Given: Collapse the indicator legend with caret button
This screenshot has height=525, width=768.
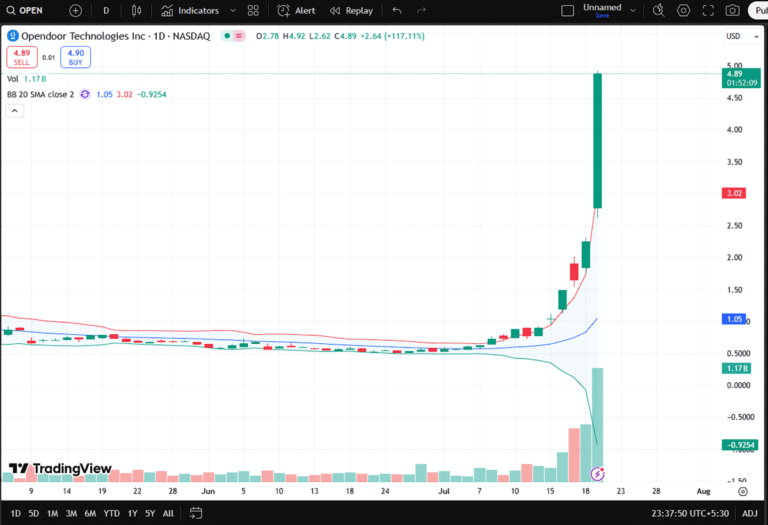Looking at the screenshot, I should (15, 111).
